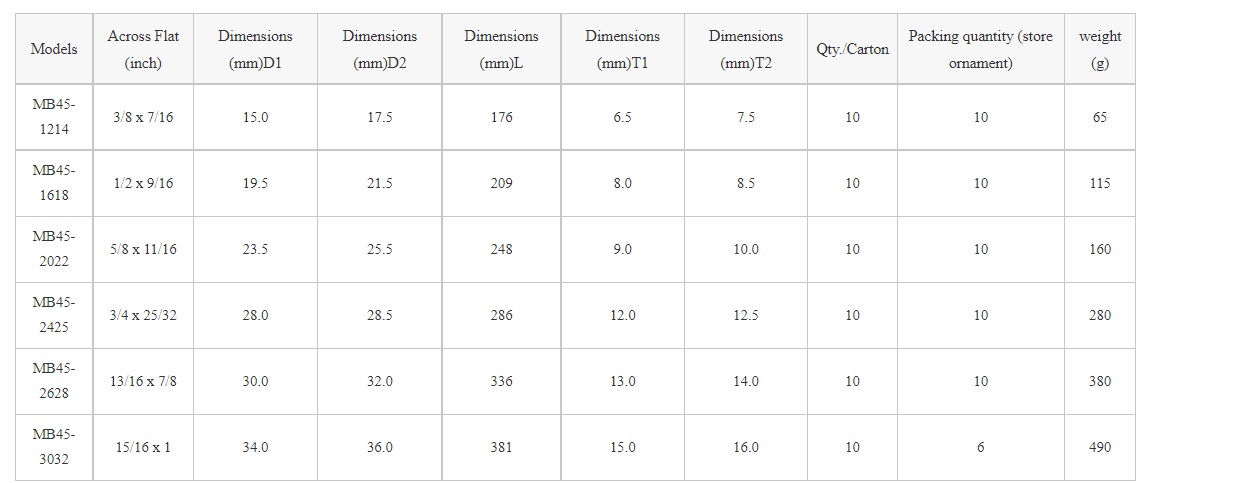Image resolution: width=1243 pixels, height=483 pixels.
Task: Click the 490 weight value cell
Action: (1100, 447)
